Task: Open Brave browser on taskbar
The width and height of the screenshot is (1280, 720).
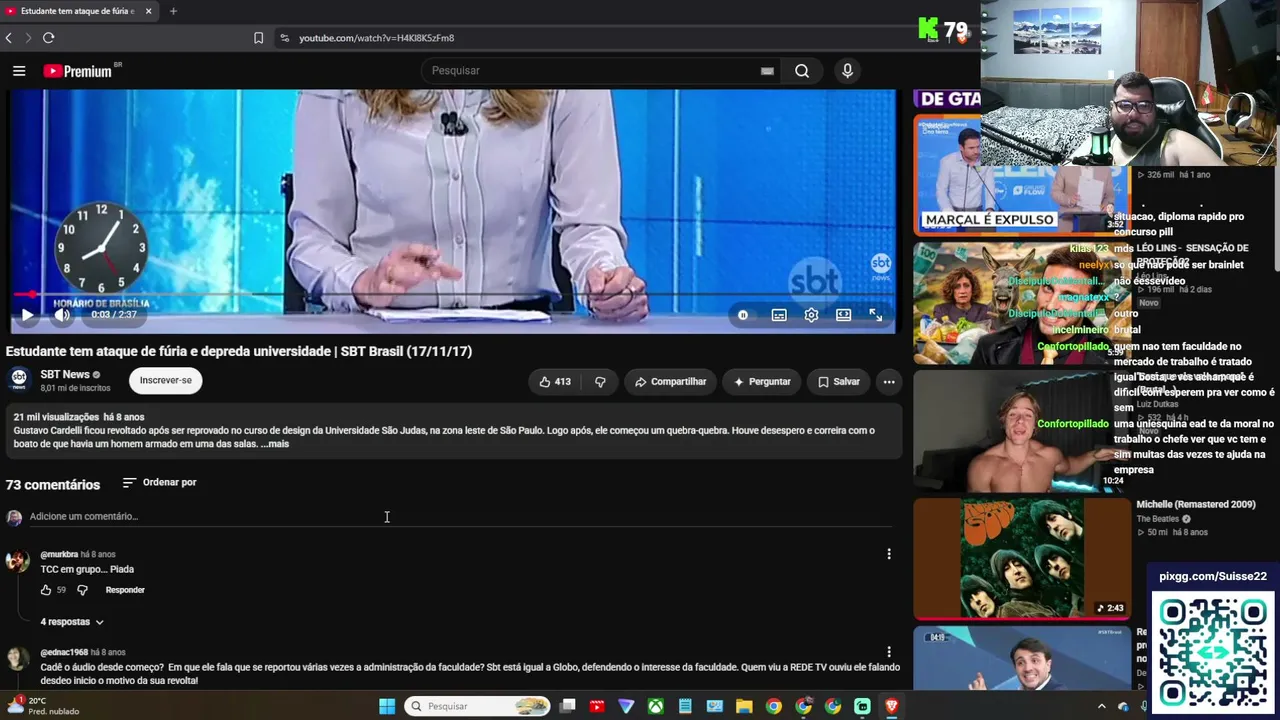Action: 892,707
